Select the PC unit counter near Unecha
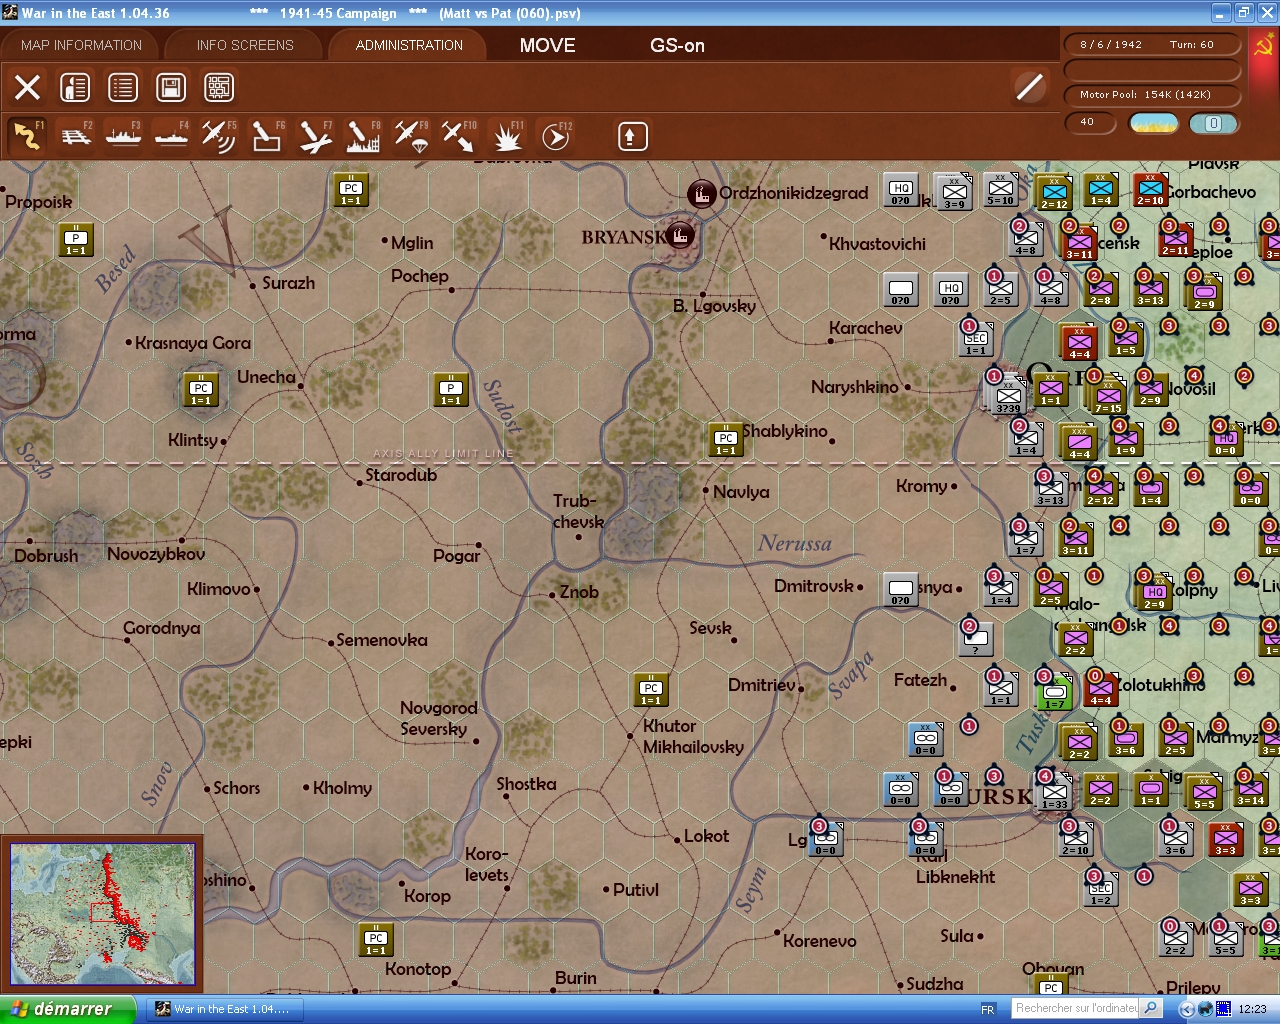 pos(201,390)
